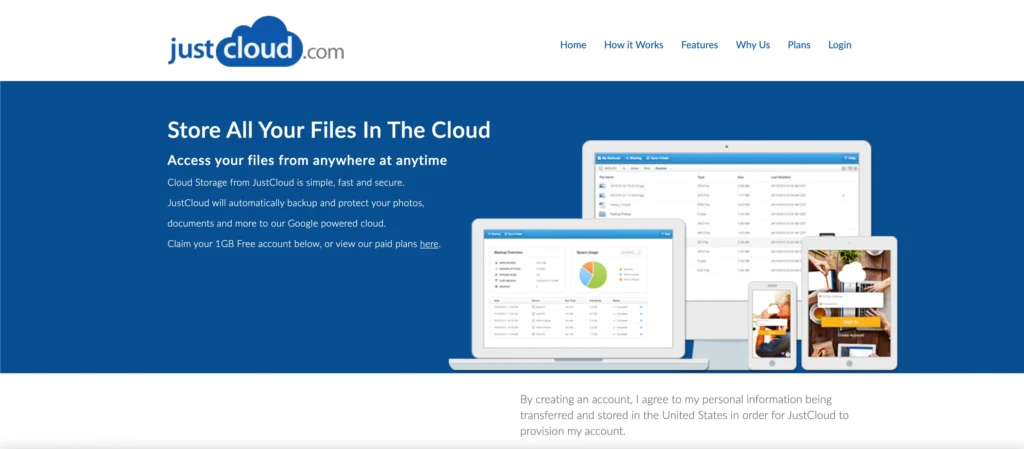Click 'Access your files from anywhere at anytime'
The image size is (1024, 449).
[x=307, y=161]
